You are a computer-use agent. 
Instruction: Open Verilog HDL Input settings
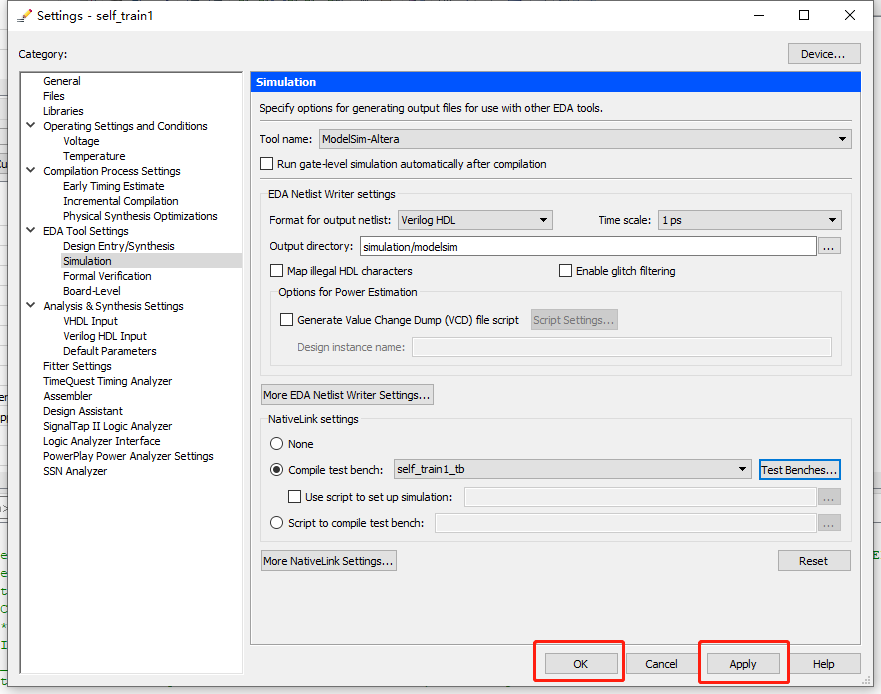[105, 336]
